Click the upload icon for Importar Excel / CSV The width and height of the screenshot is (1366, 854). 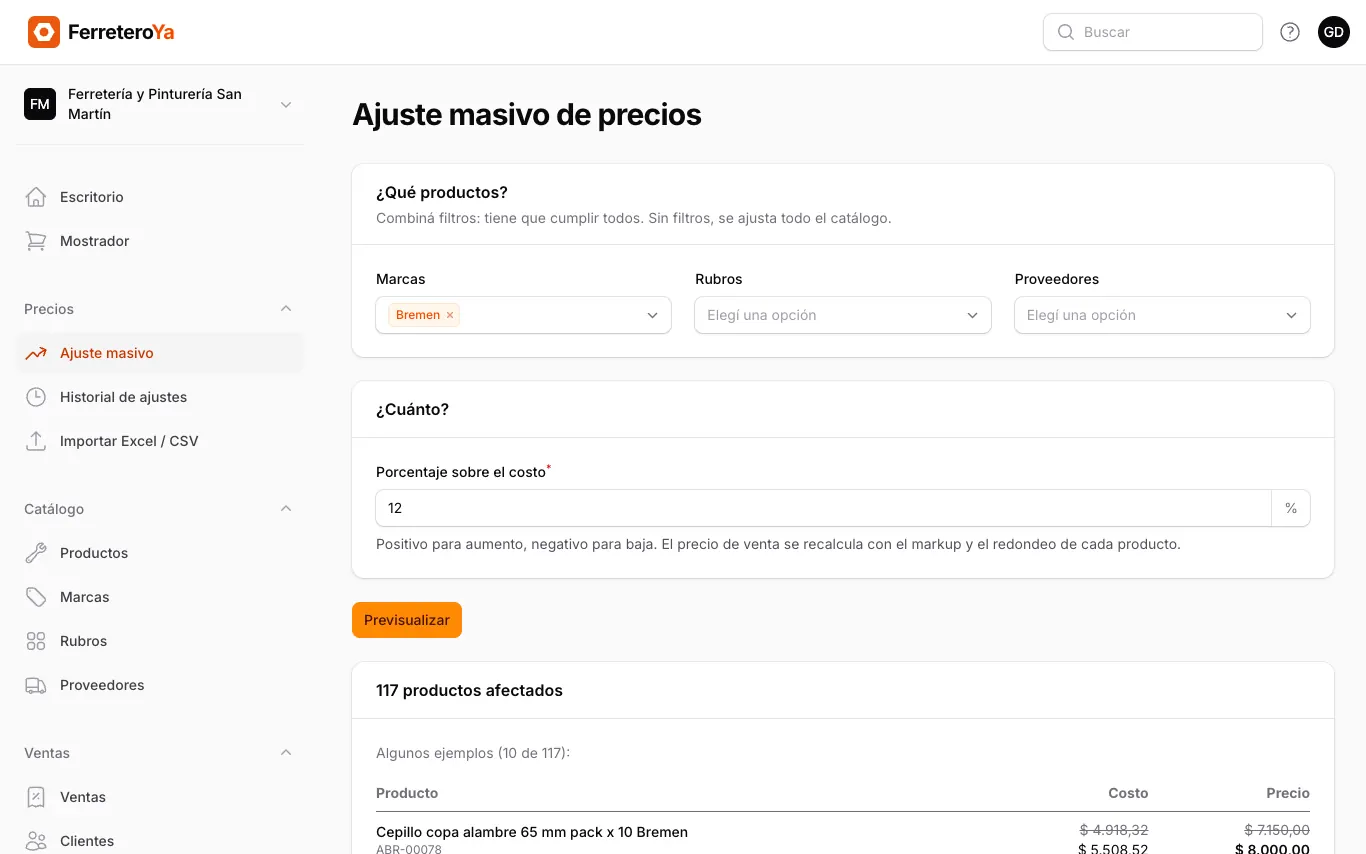(36, 441)
